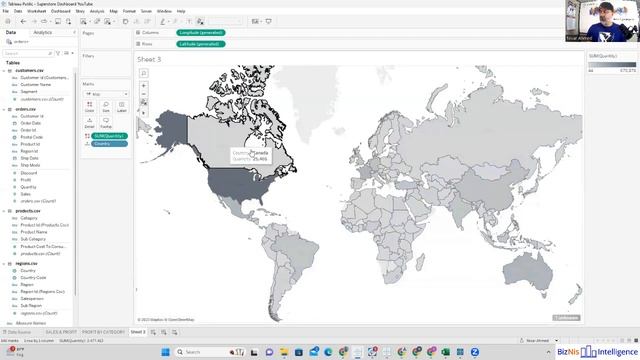Open the Color card in Marks

89,107
